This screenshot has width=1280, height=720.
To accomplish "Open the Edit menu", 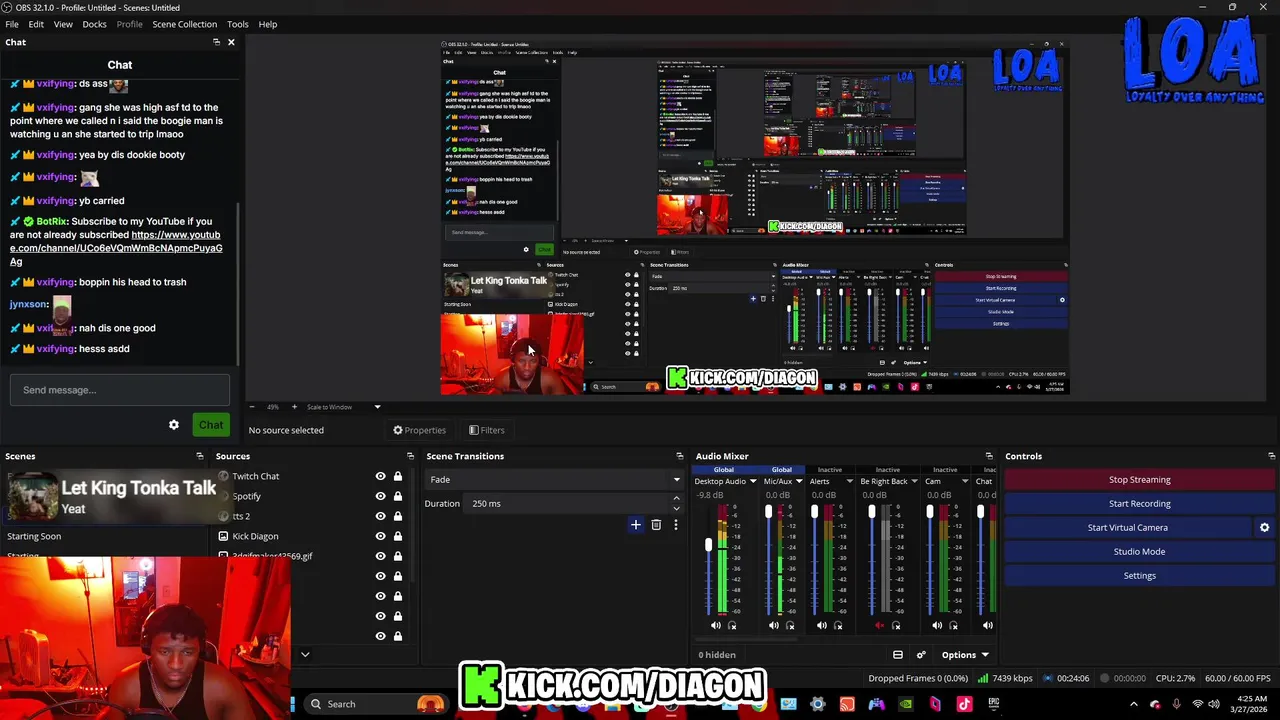I will (x=36, y=24).
